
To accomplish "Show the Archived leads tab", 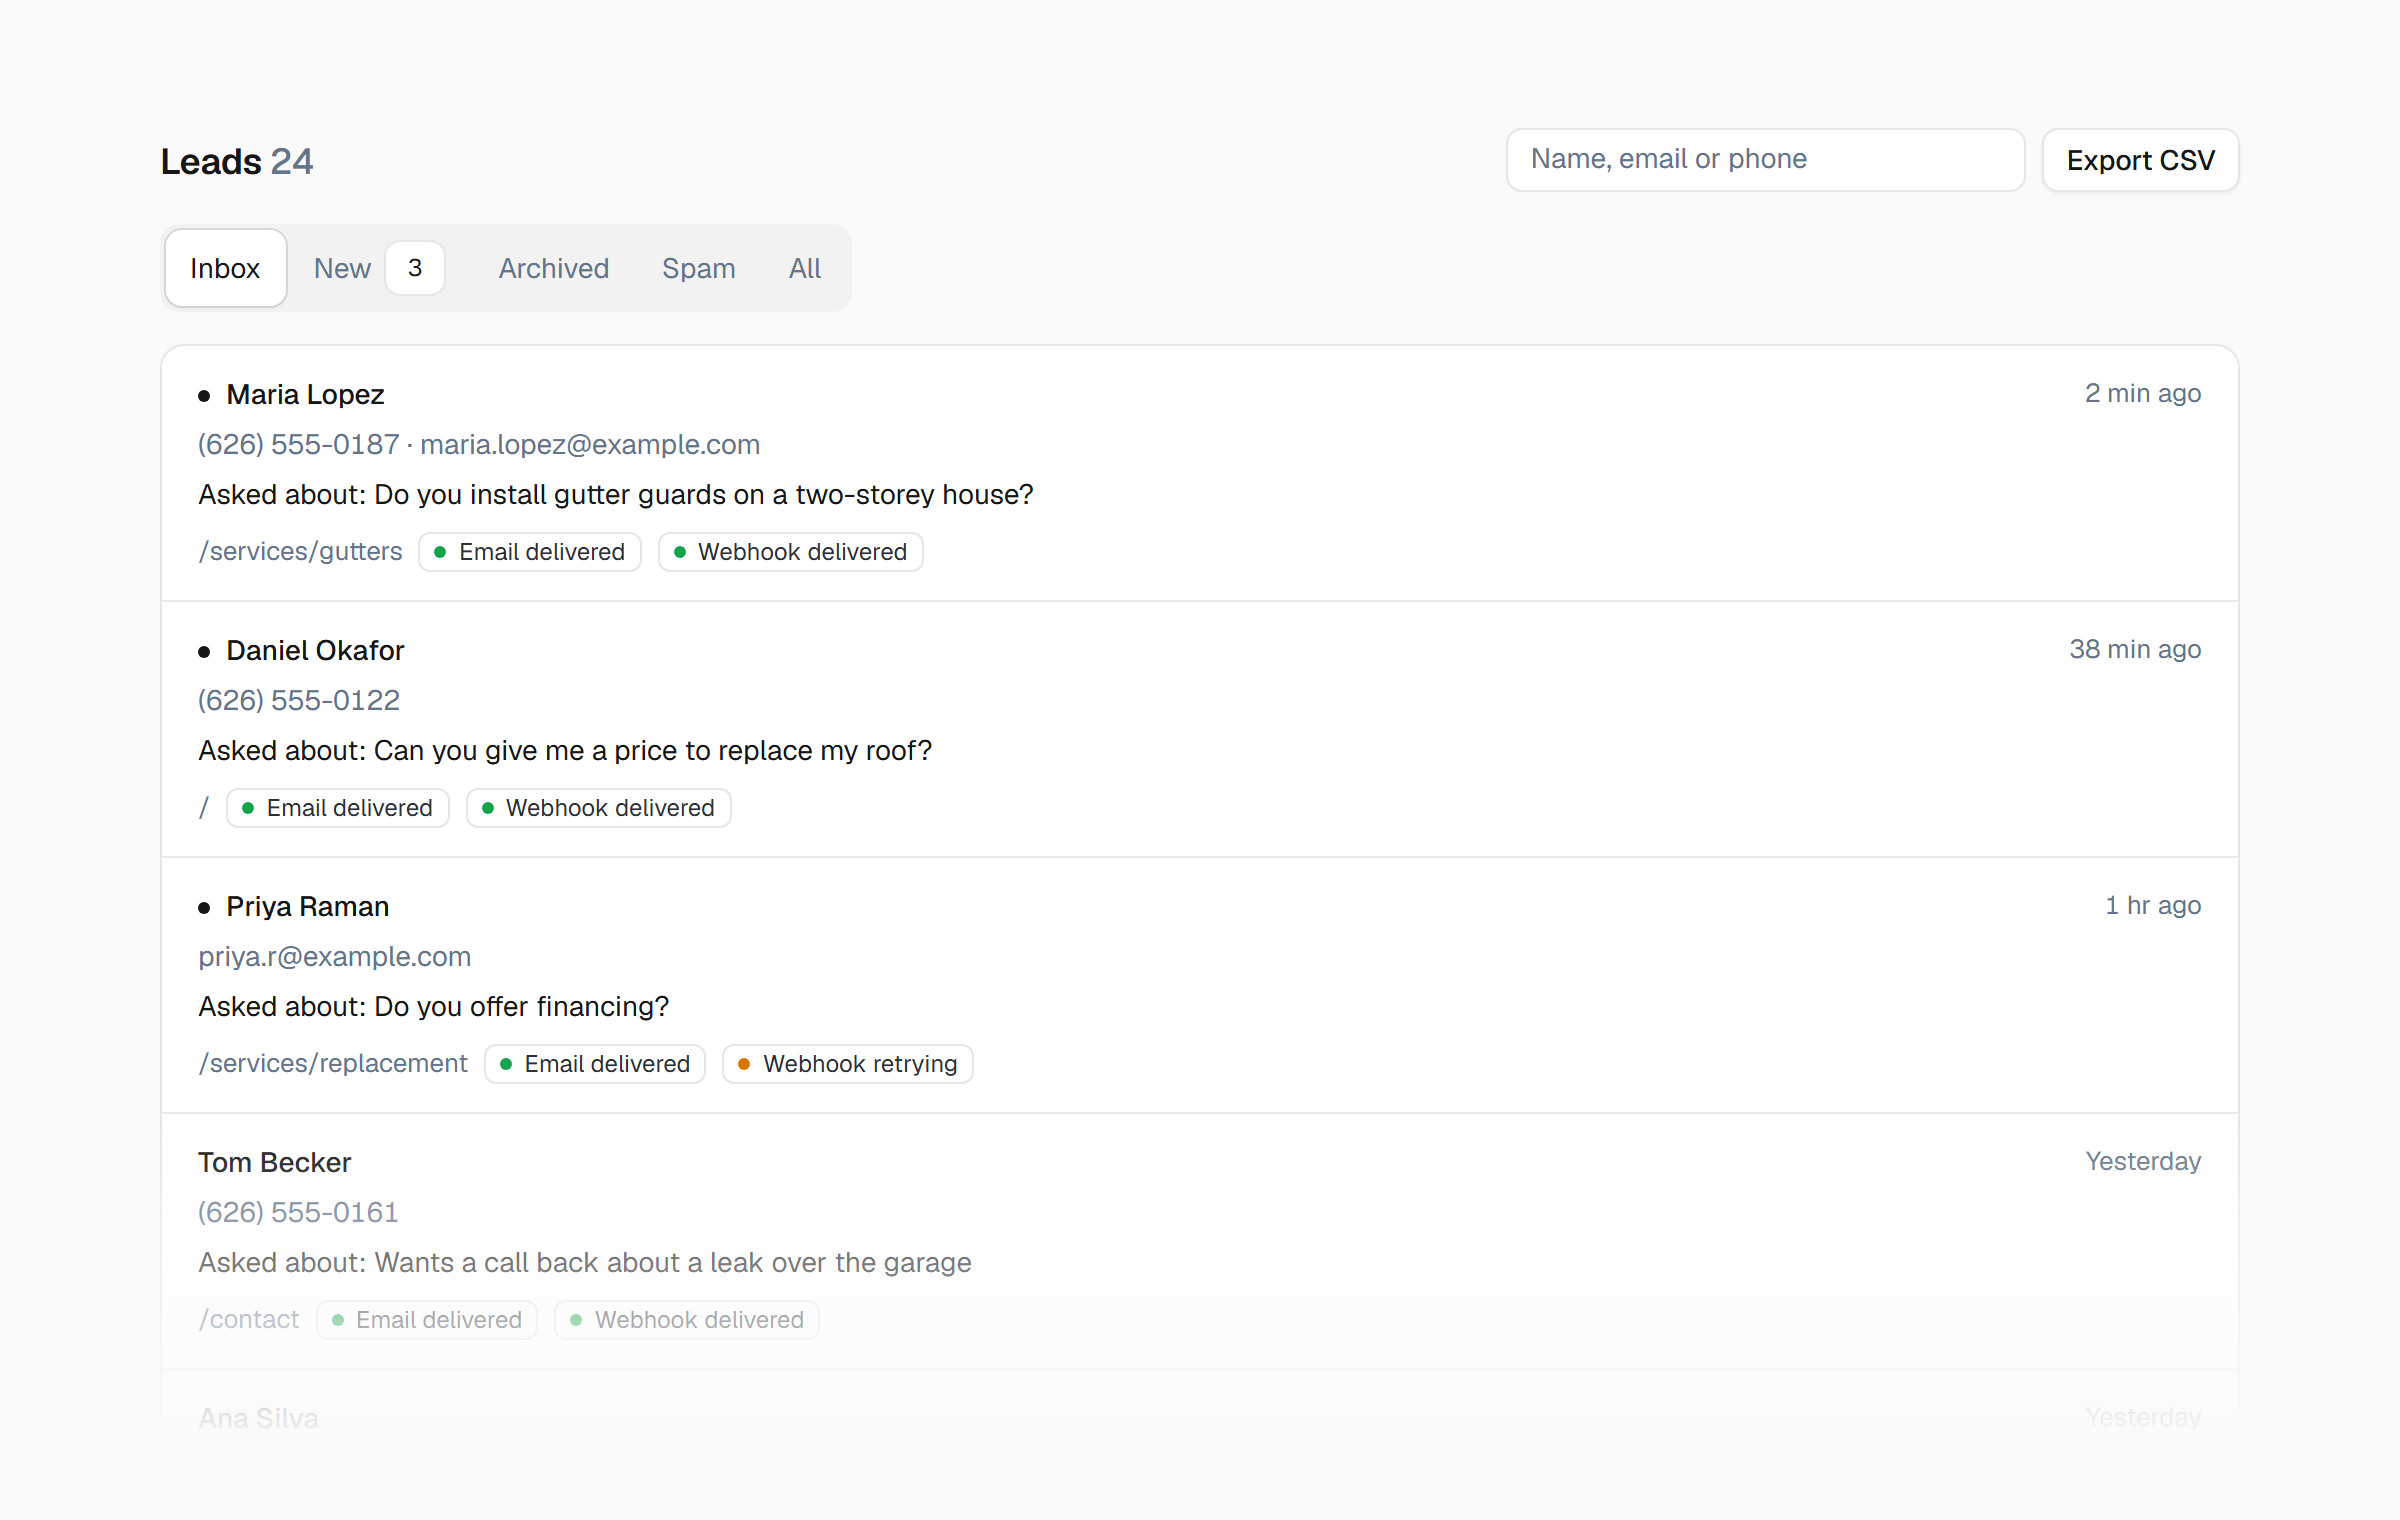I will tap(554, 268).
